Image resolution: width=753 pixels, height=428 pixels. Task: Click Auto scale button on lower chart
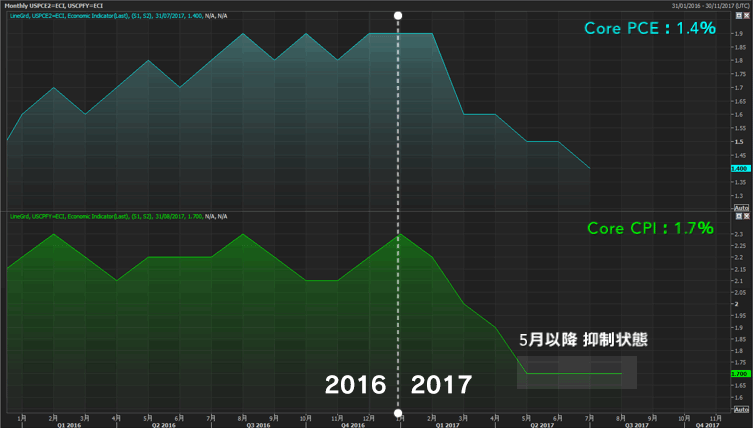(x=741, y=408)
